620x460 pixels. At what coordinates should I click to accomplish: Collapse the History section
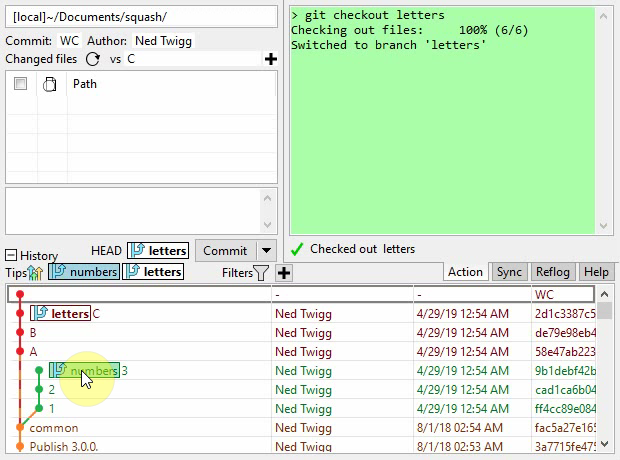(x=11, y=256)
